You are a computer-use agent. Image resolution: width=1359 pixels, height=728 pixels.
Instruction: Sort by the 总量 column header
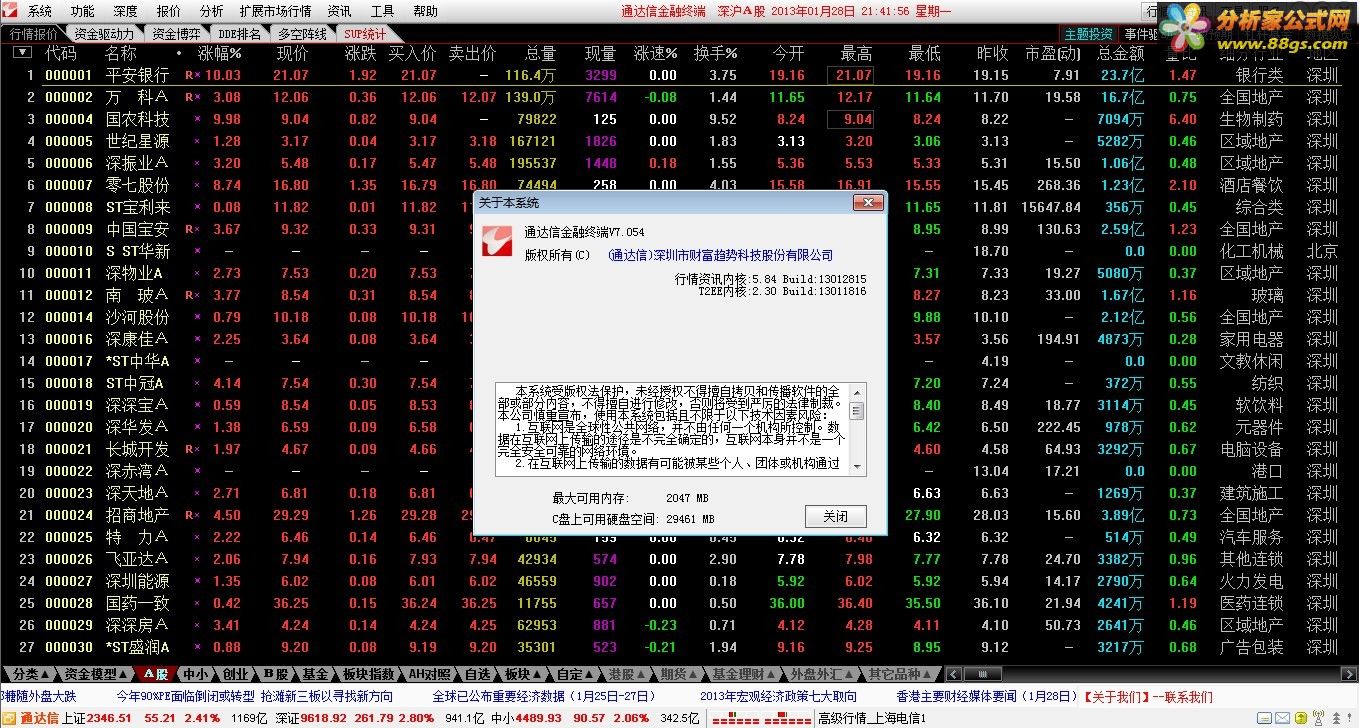coord(540,52)
